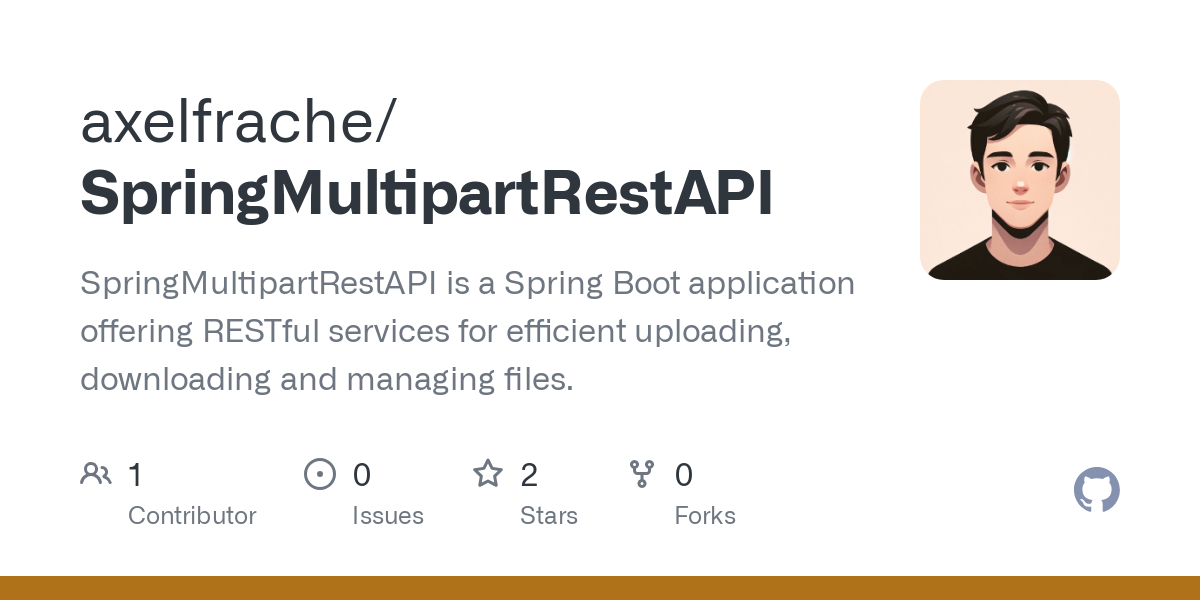Click the contributors people icon

[96, 473]
